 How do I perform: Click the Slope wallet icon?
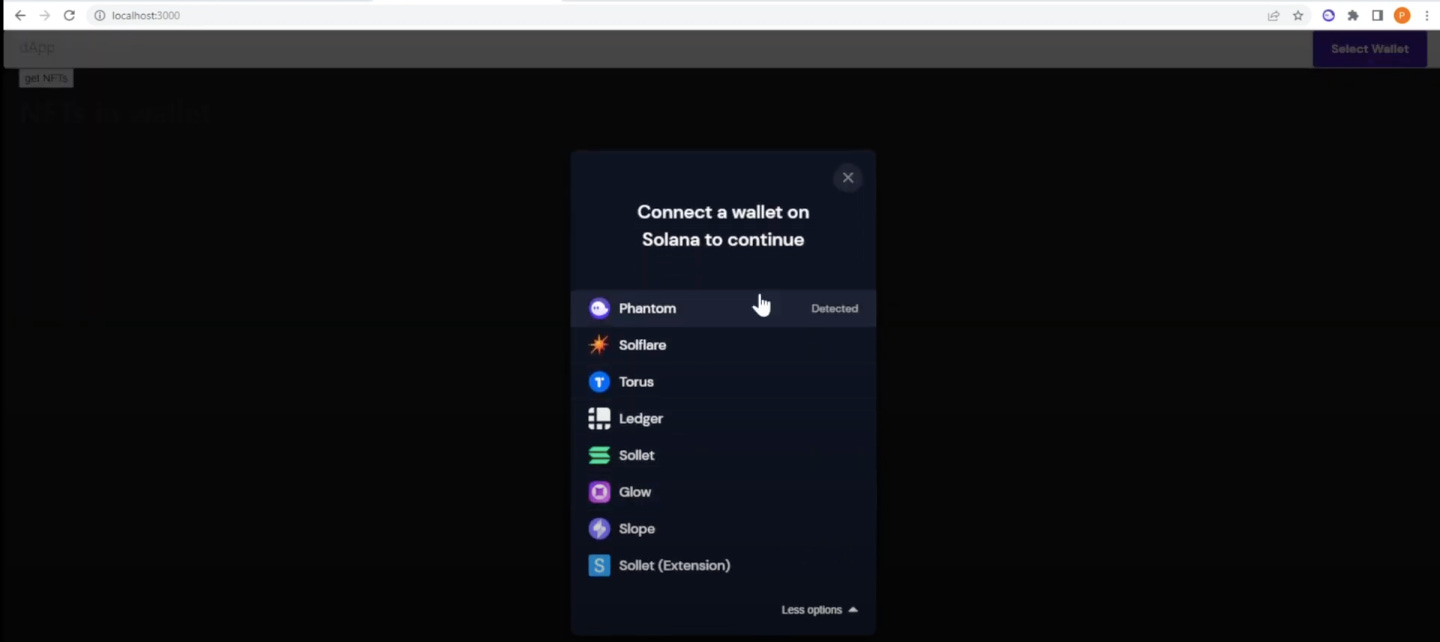tap(599, 528)
